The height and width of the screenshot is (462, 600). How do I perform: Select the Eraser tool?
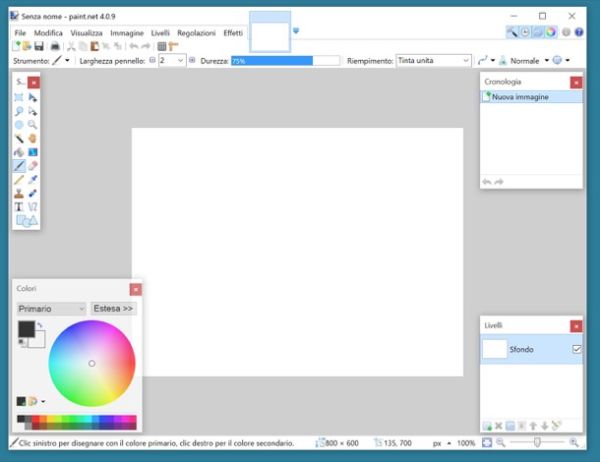pyautogui.click(x=33, y=165)
